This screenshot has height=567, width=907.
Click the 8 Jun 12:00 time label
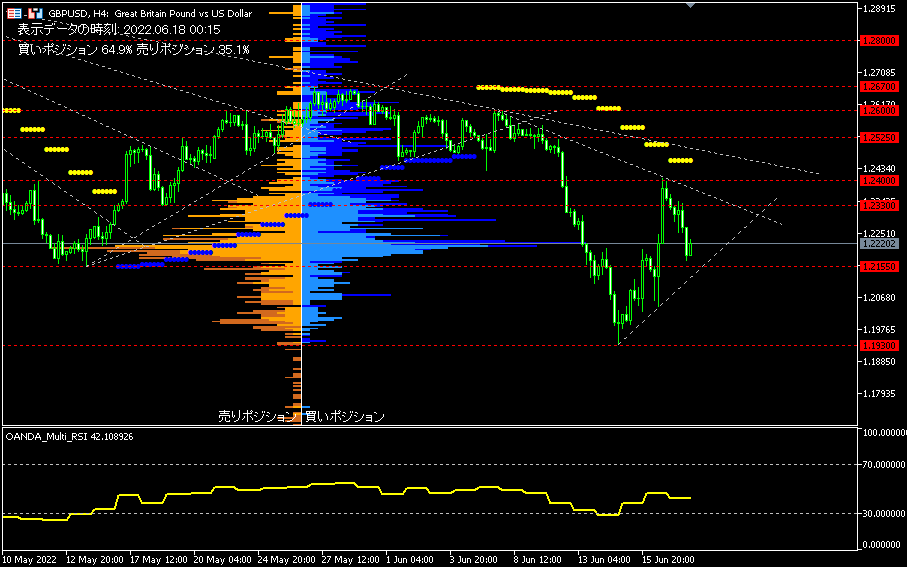[x=537, y=560]
